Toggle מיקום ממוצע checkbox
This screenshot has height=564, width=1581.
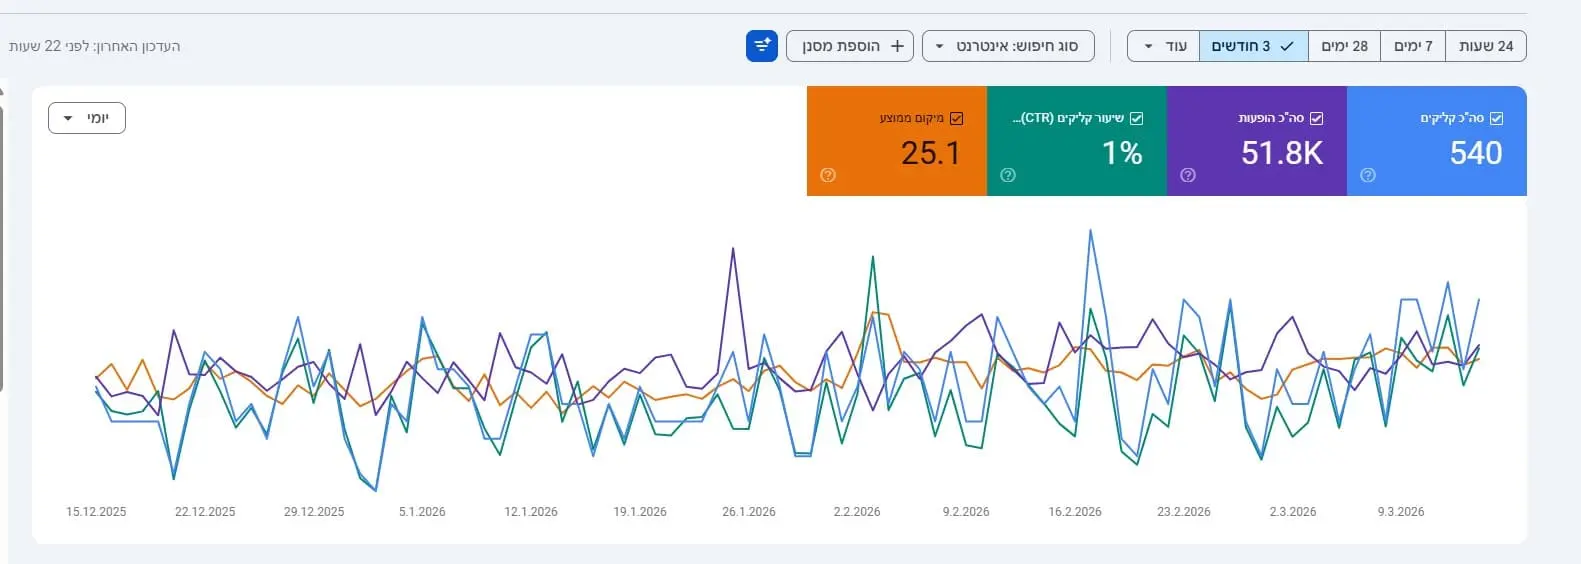click(x=957, y=118)
